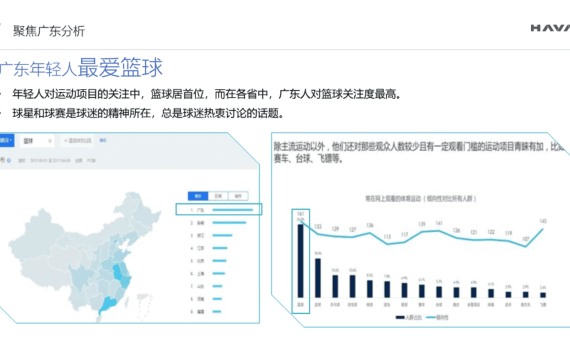Image resolution: width=570 pixels, height=360 pixels.
Task: Open the 篮球 keyword search box
Action: pyautogui.click(x=37, y=141)
